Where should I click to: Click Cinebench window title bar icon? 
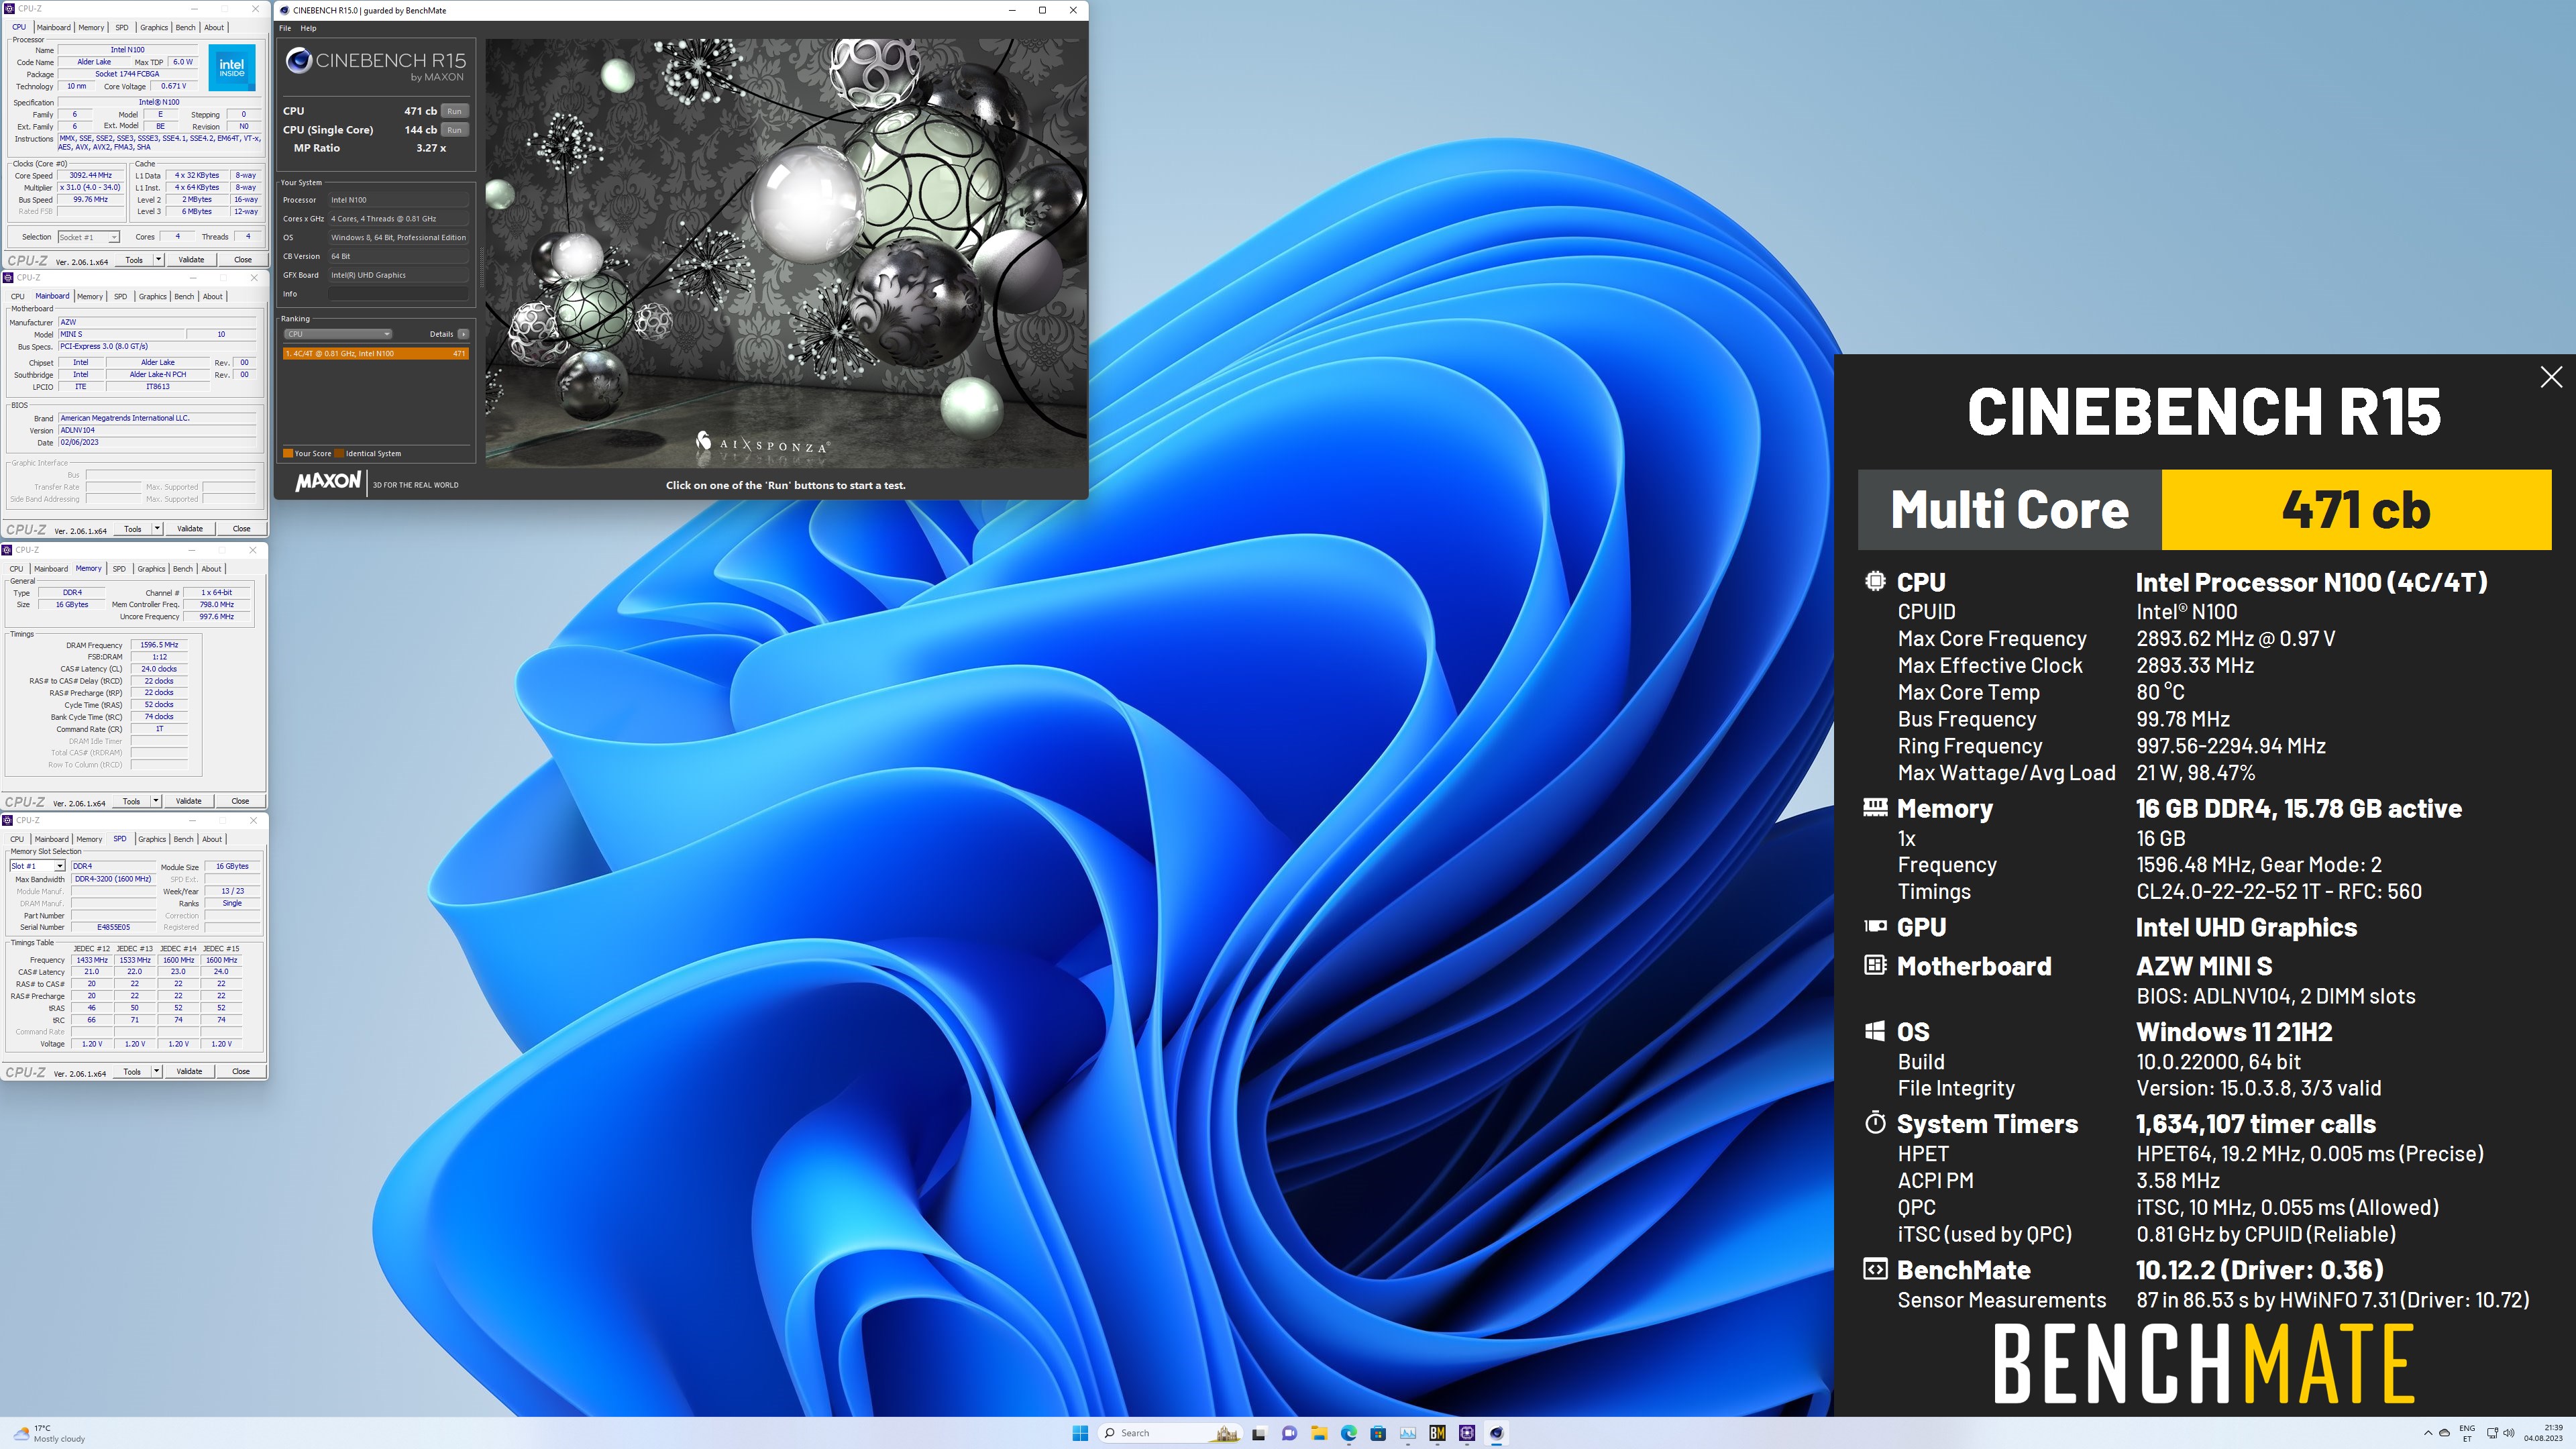(x=285, y=10)
